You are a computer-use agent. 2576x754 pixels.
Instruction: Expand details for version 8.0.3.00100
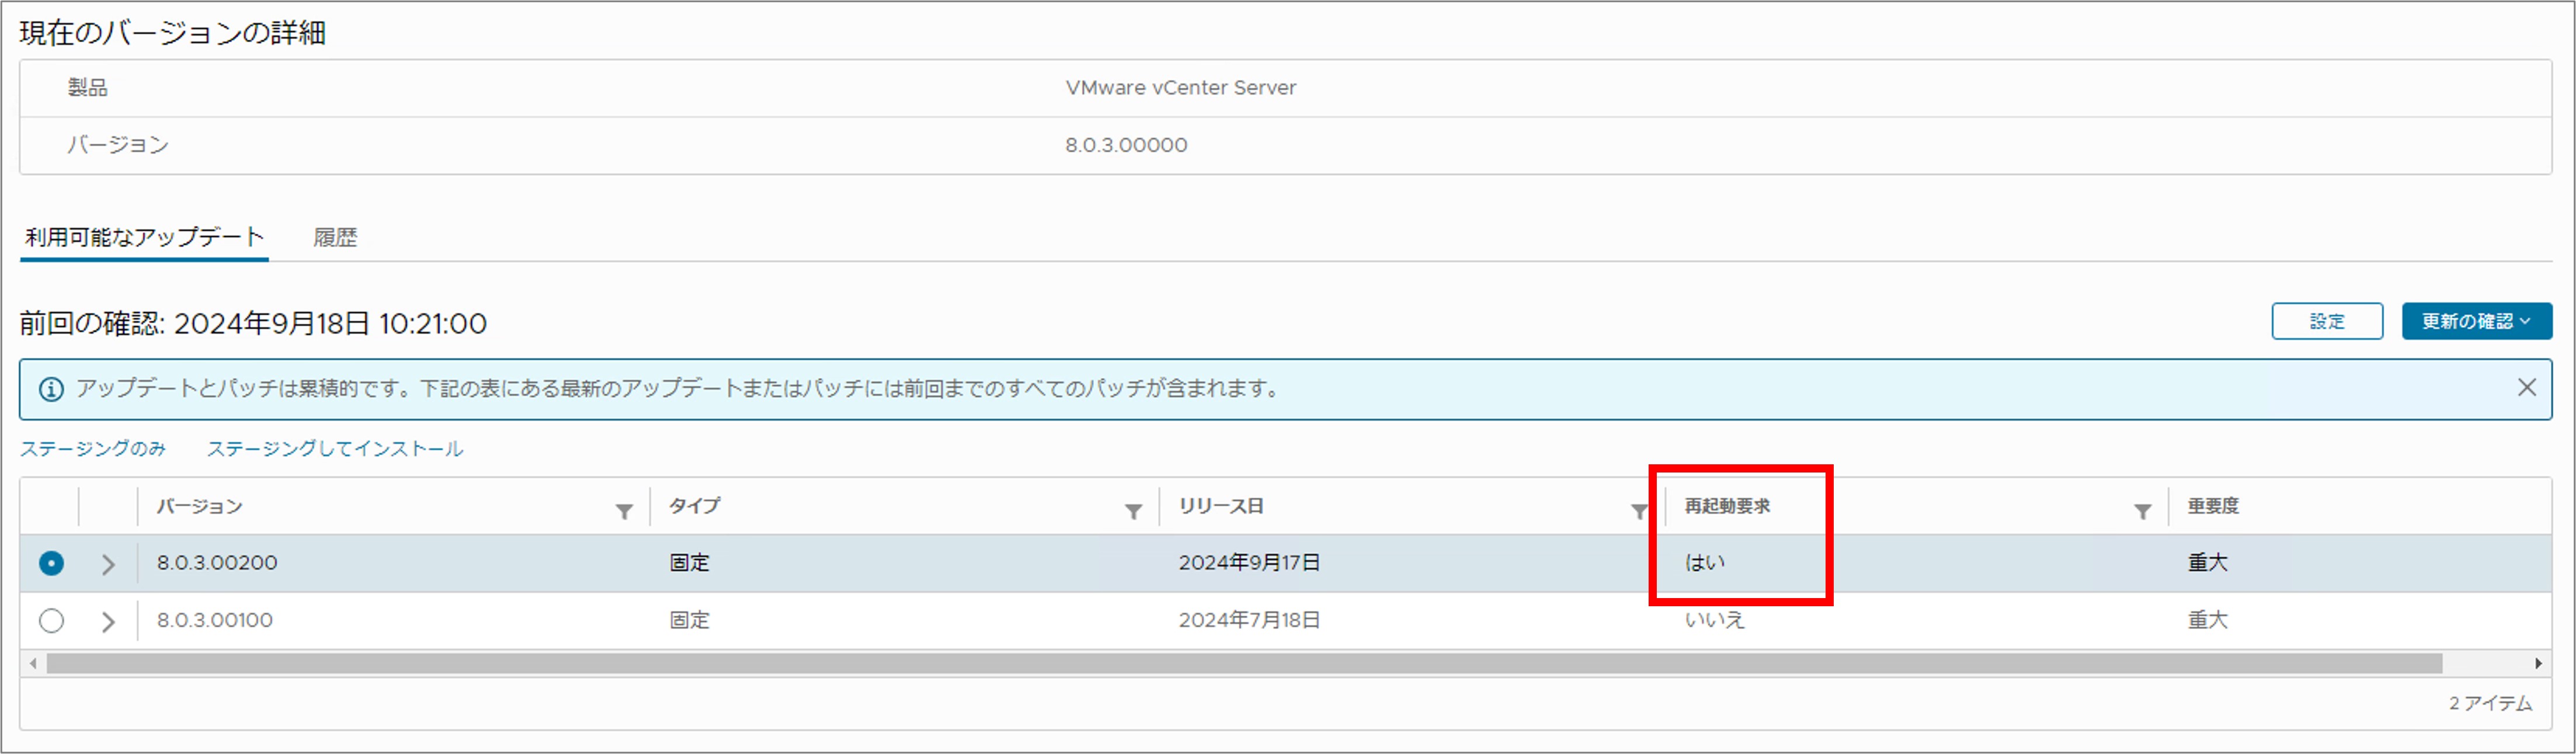108,621
